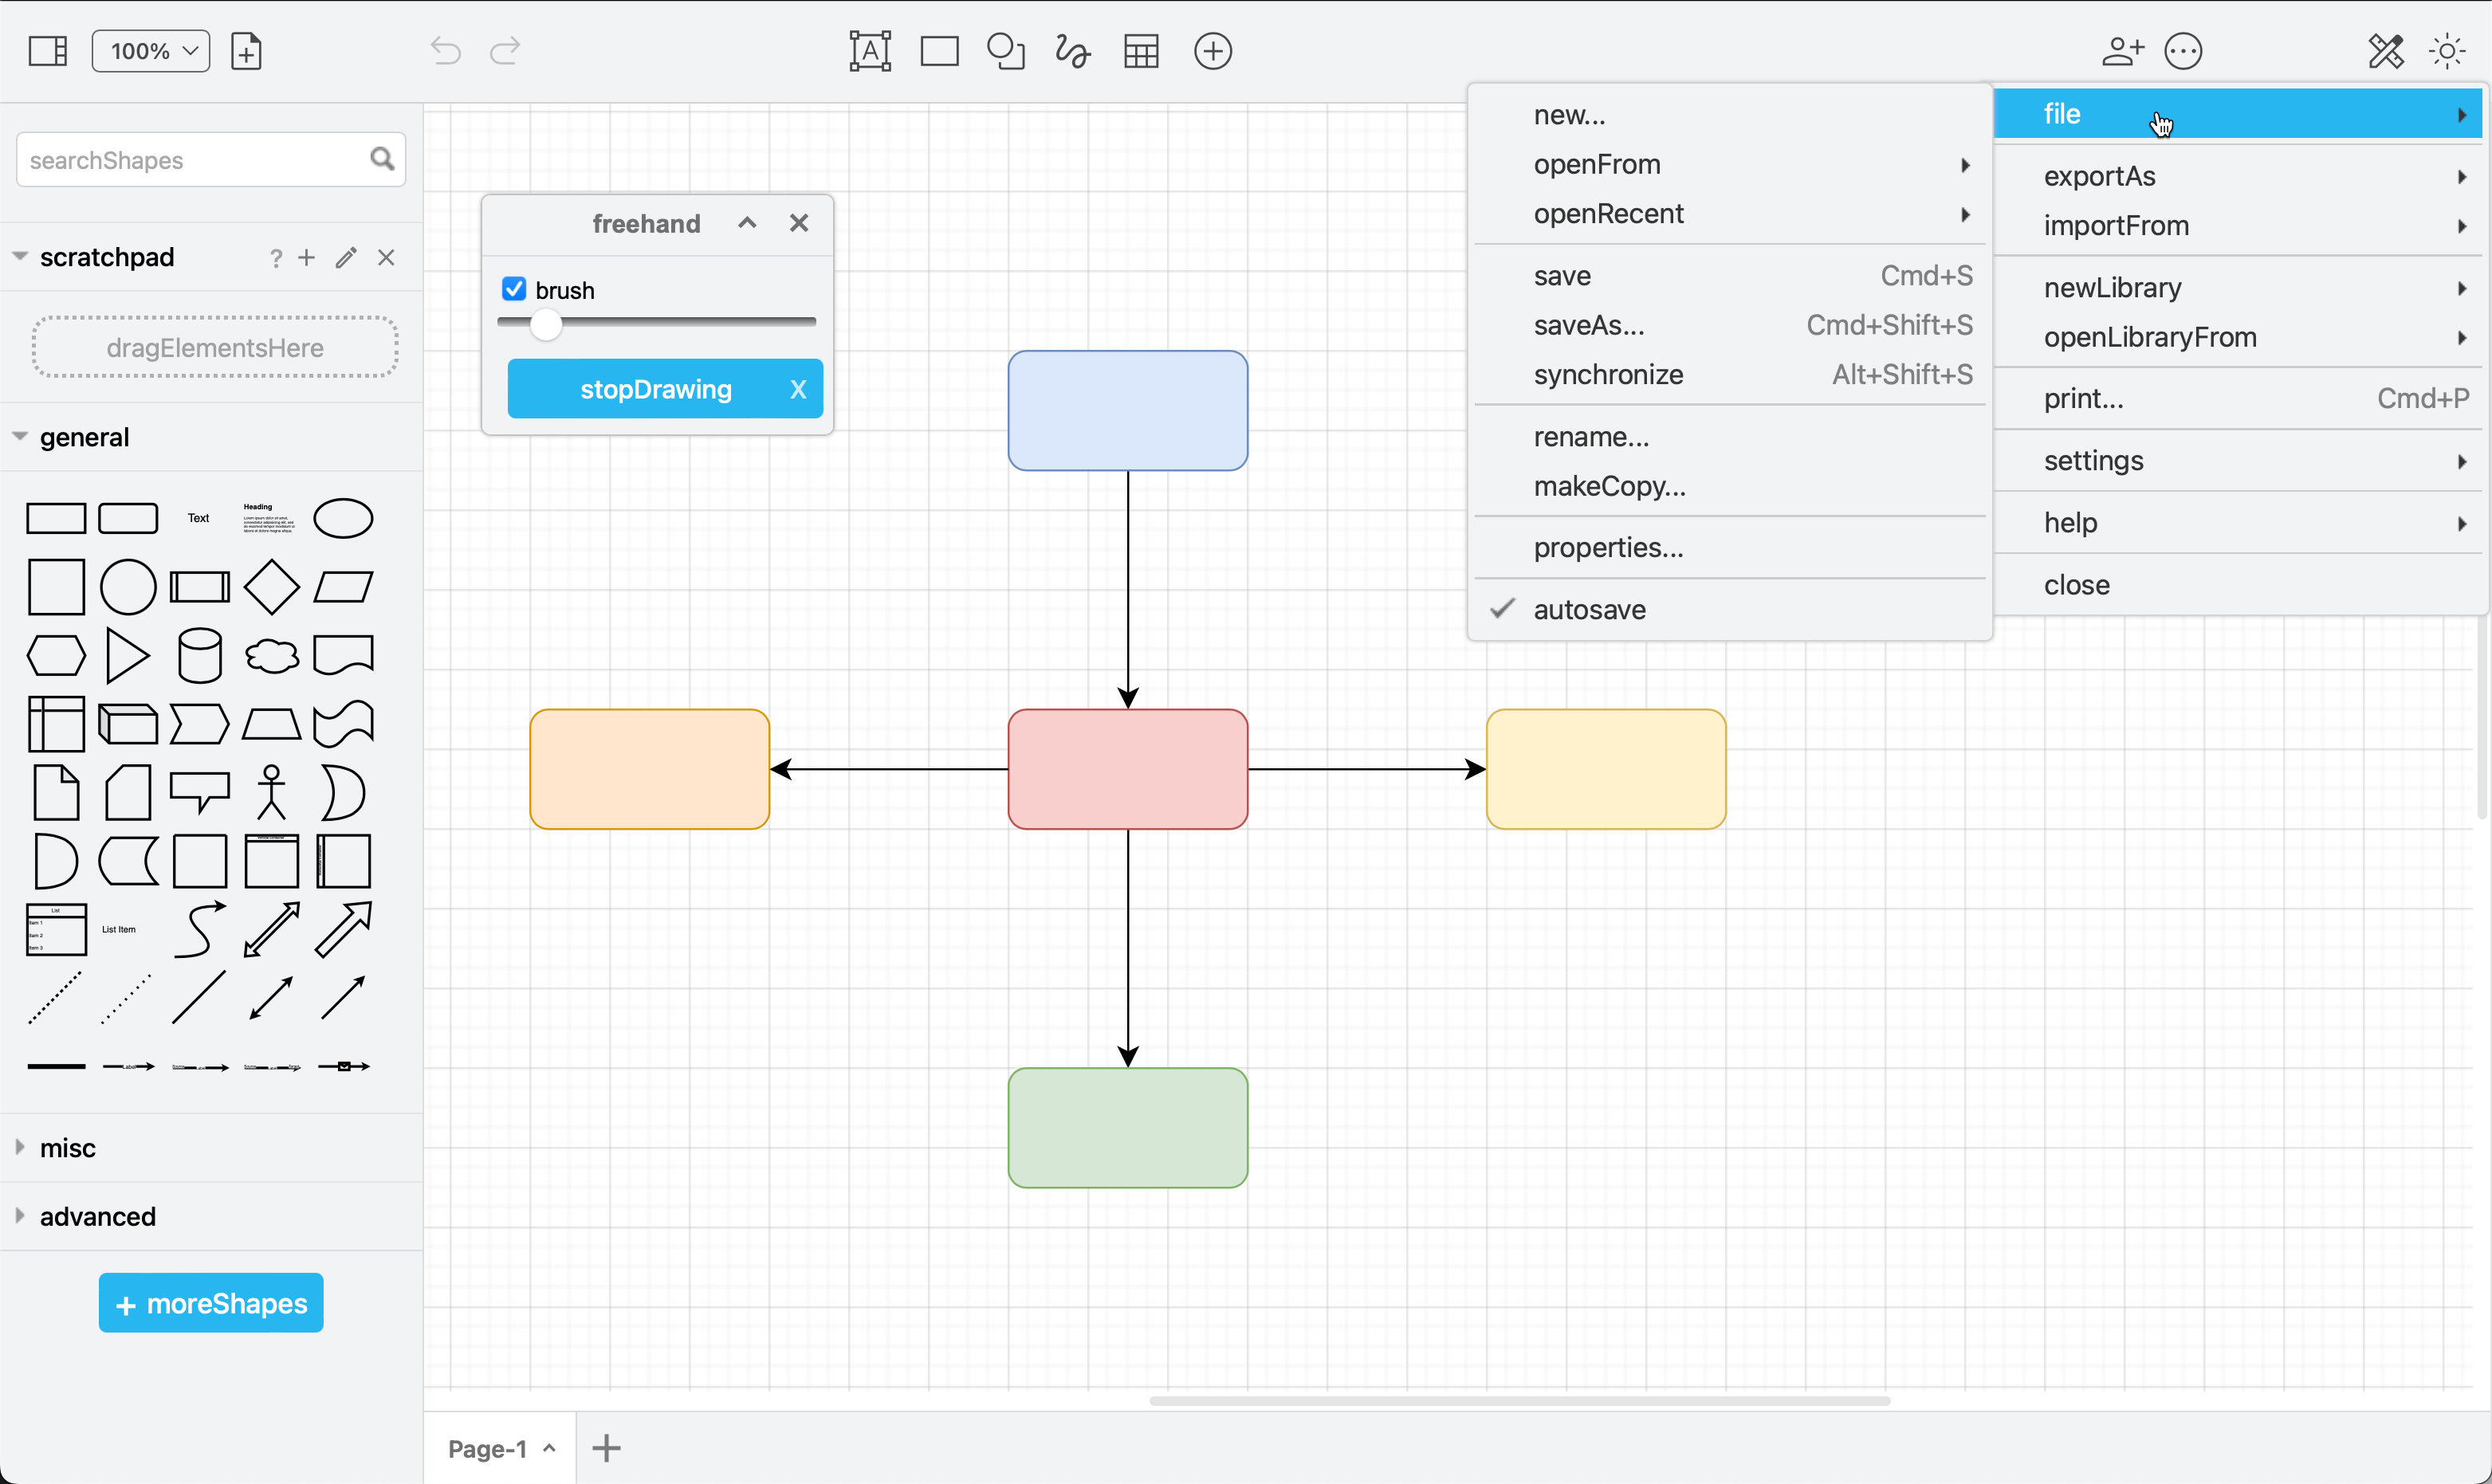Toggle autosave in the file menu

click(1590, 609)
